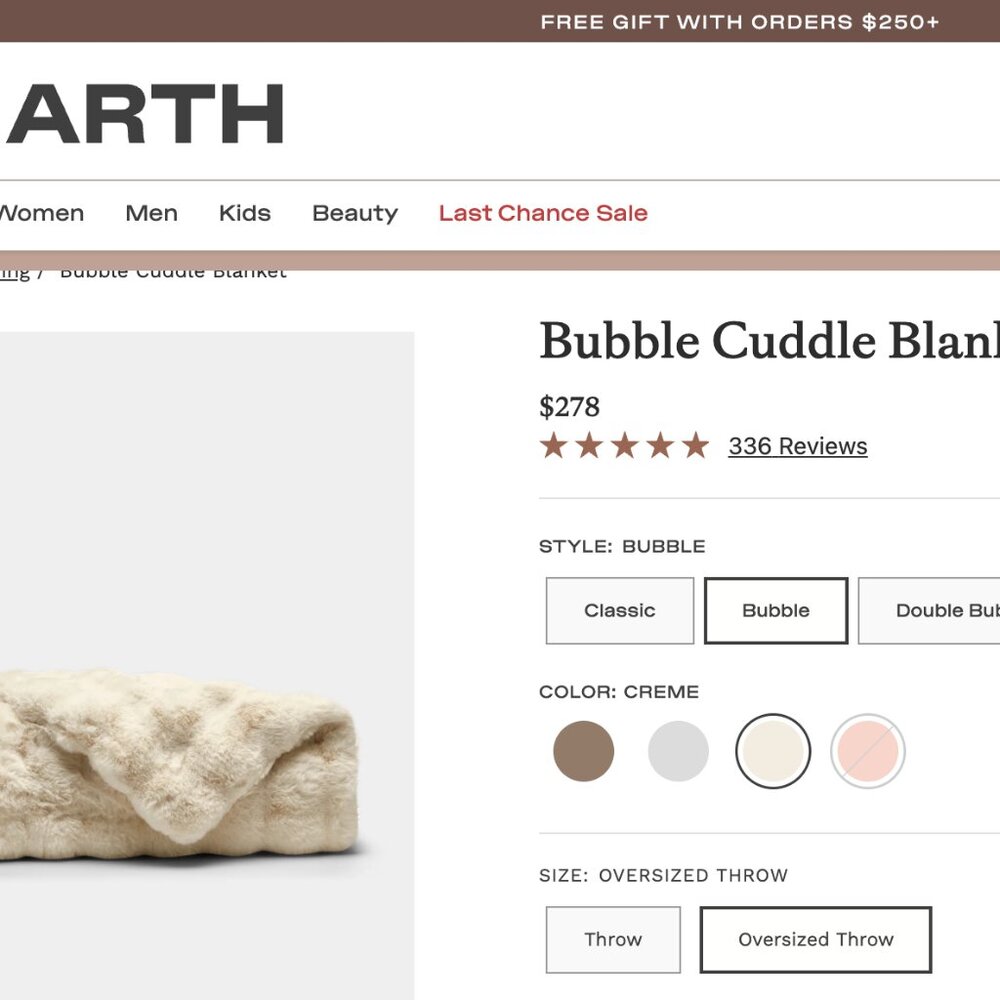This screenshot has height=1000, width=1000.
Task: Click the first star in the rating
Action: [x=556, y=445]
